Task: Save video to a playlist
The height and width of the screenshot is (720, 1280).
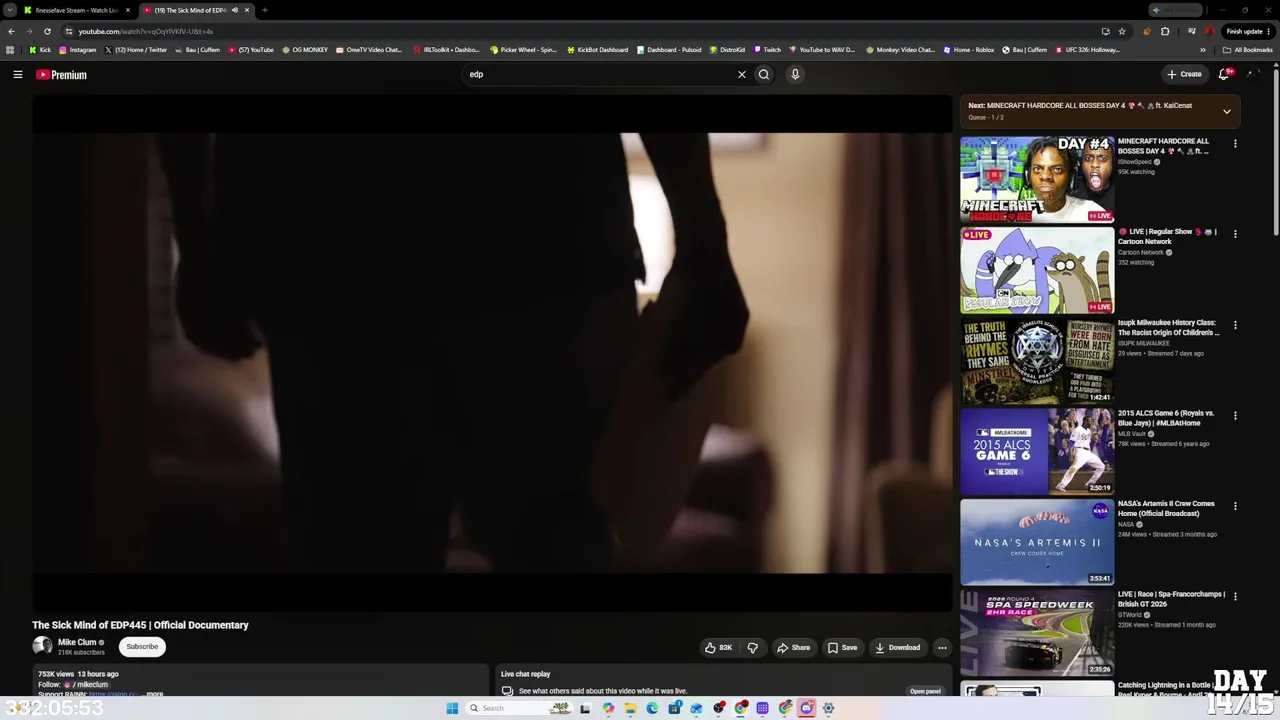Action: tap(842, 648)
